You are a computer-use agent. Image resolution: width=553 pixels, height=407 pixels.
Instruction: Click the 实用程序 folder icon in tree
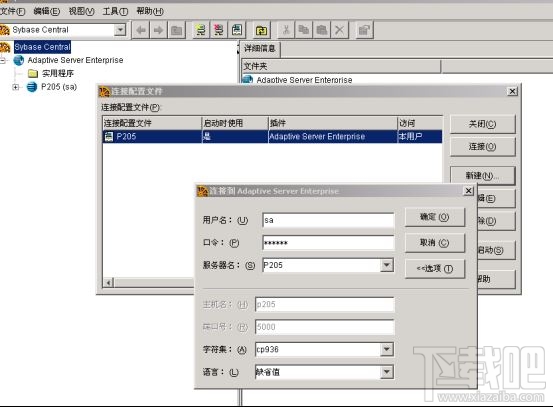33,73
